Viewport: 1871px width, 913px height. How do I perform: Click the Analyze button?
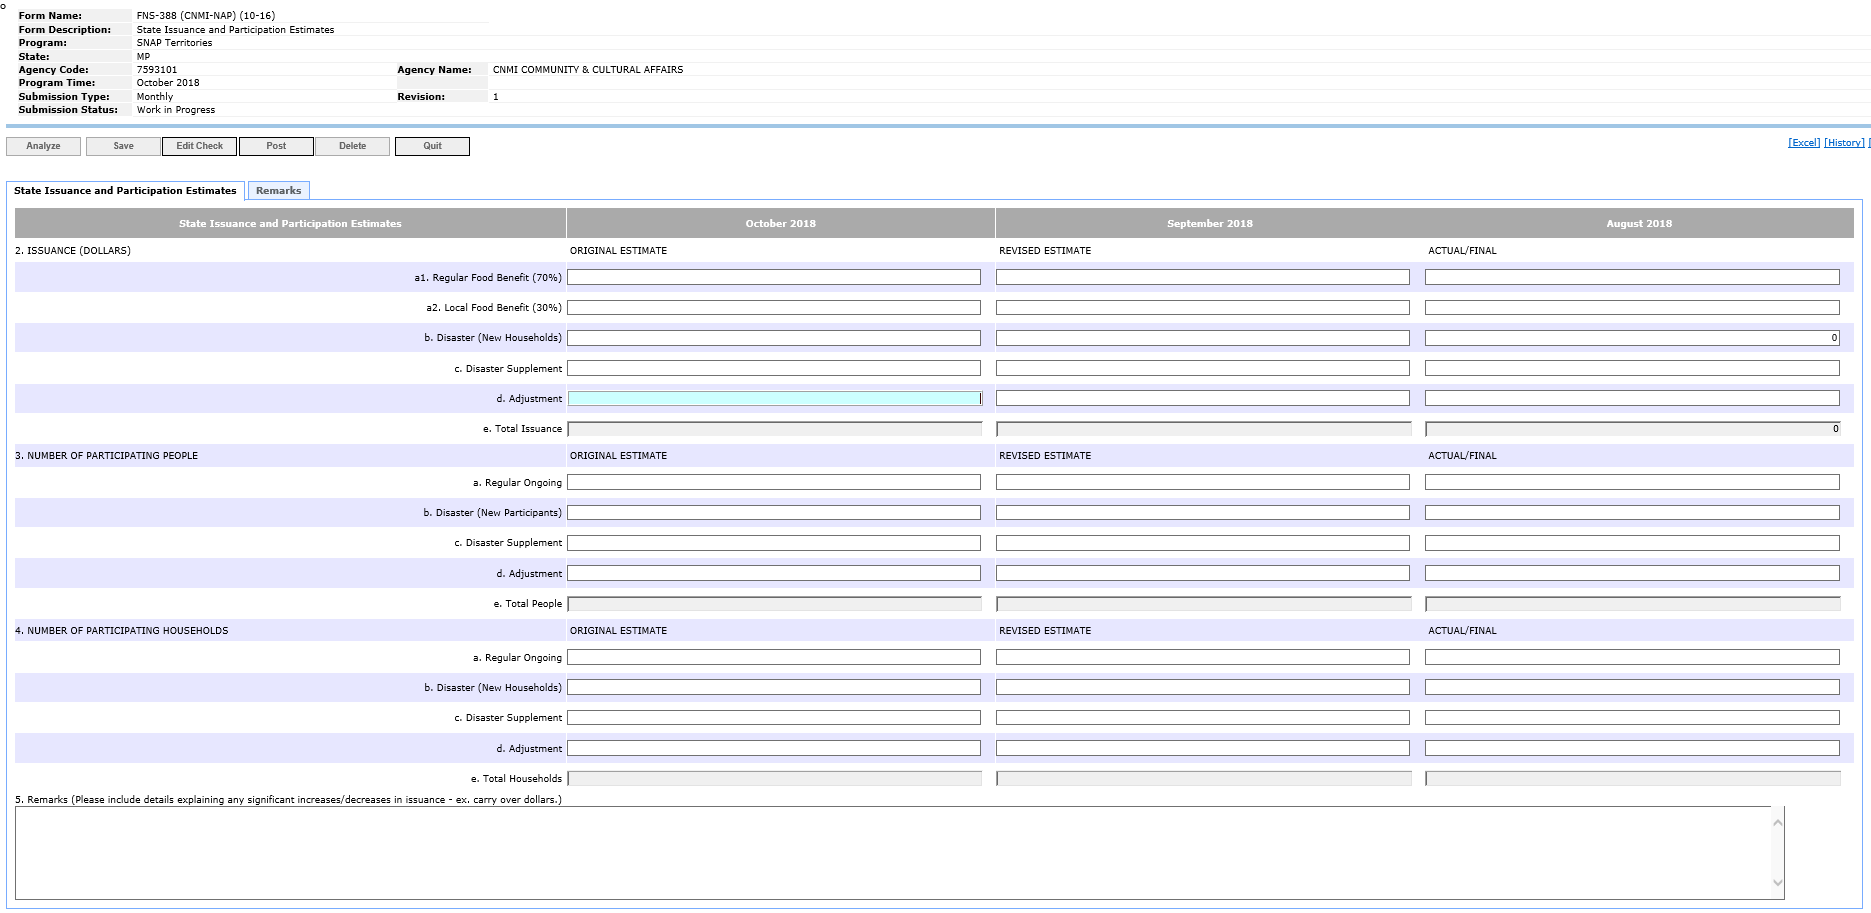(x=43, y=146)
